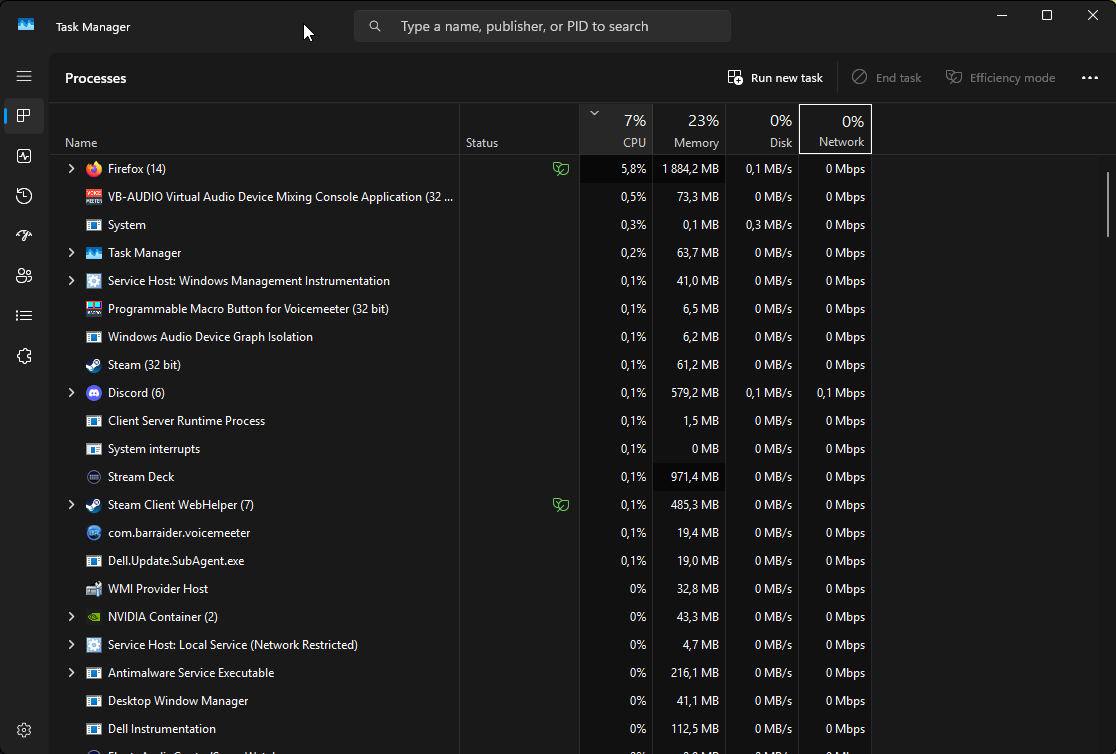Click System disk value 0,3 MB/s
Screen dimensions: 1116x754
pos(769,225)
